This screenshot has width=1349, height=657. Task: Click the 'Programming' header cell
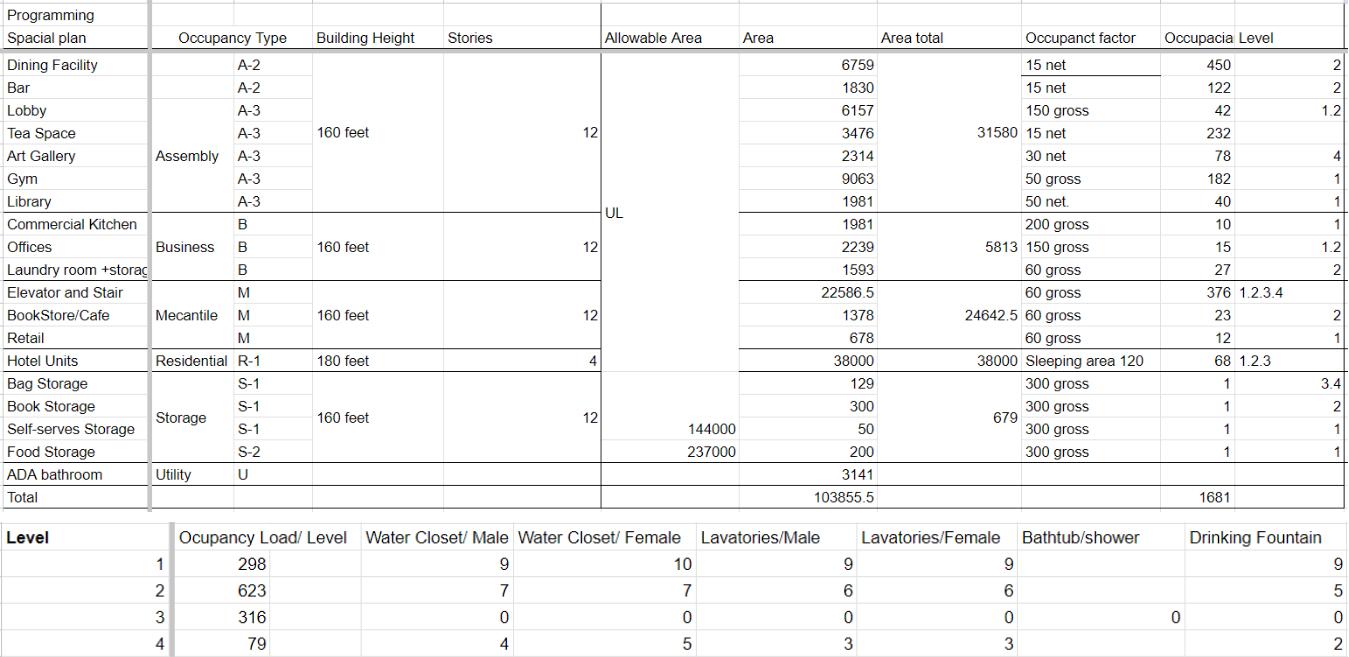click(76, 15)
